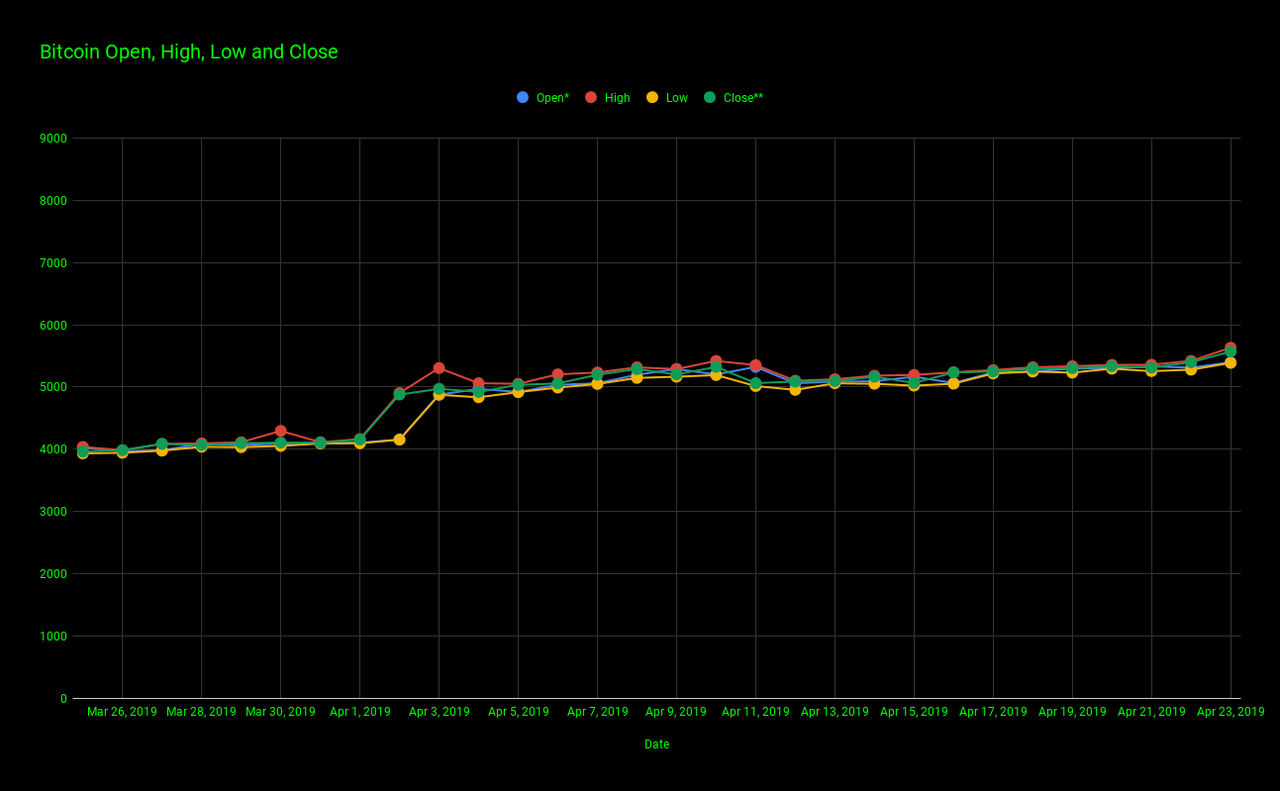Screen dimensions: 1280x791
Task: Click the green Close** point on Apr 16
Action: [953, 373]
